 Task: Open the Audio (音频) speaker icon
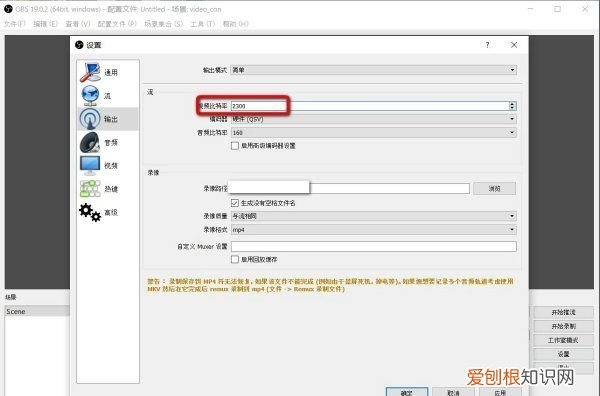pos(90,142)
